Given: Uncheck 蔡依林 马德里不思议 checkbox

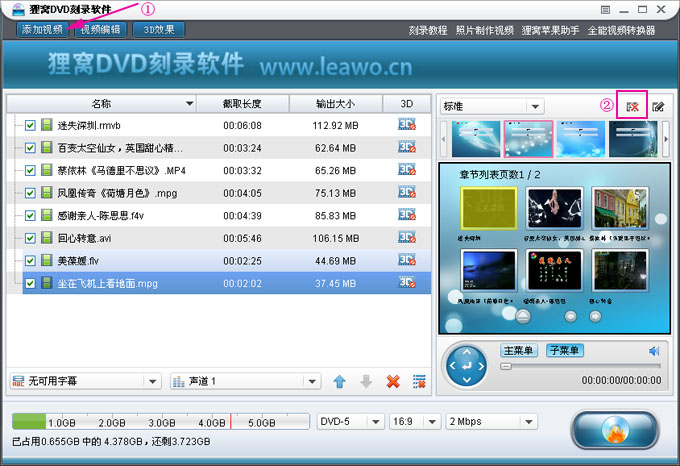Looking at the screenshot, I should click(30, 170).
